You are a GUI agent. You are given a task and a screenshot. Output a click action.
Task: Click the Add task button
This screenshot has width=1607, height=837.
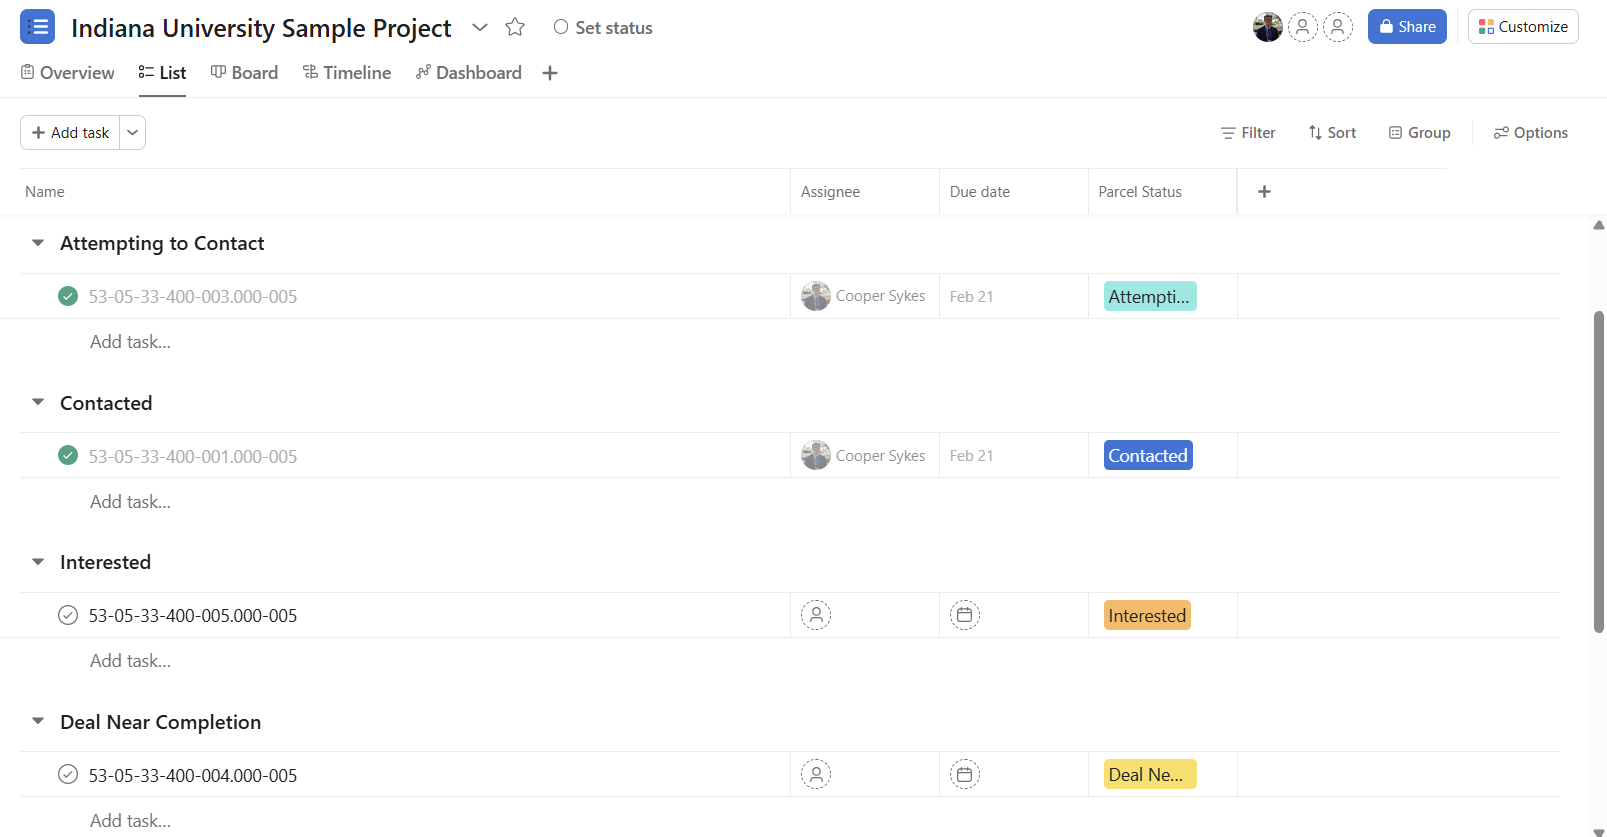click(70, 132)
